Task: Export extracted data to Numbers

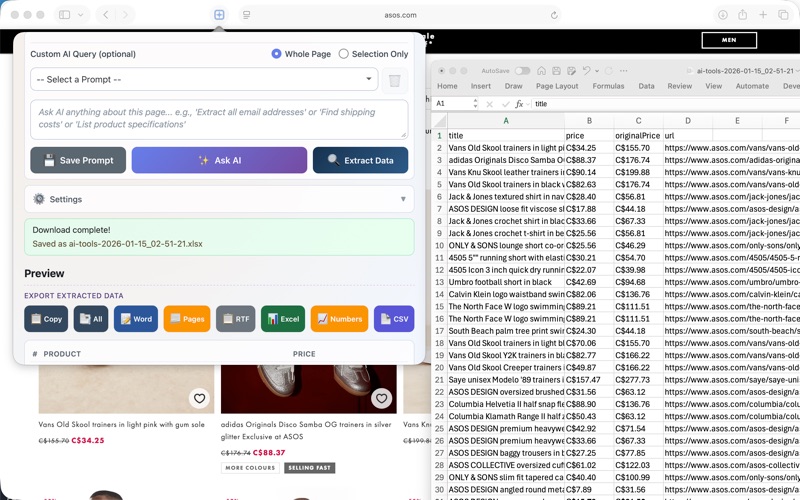Action: tap(339, 319)
